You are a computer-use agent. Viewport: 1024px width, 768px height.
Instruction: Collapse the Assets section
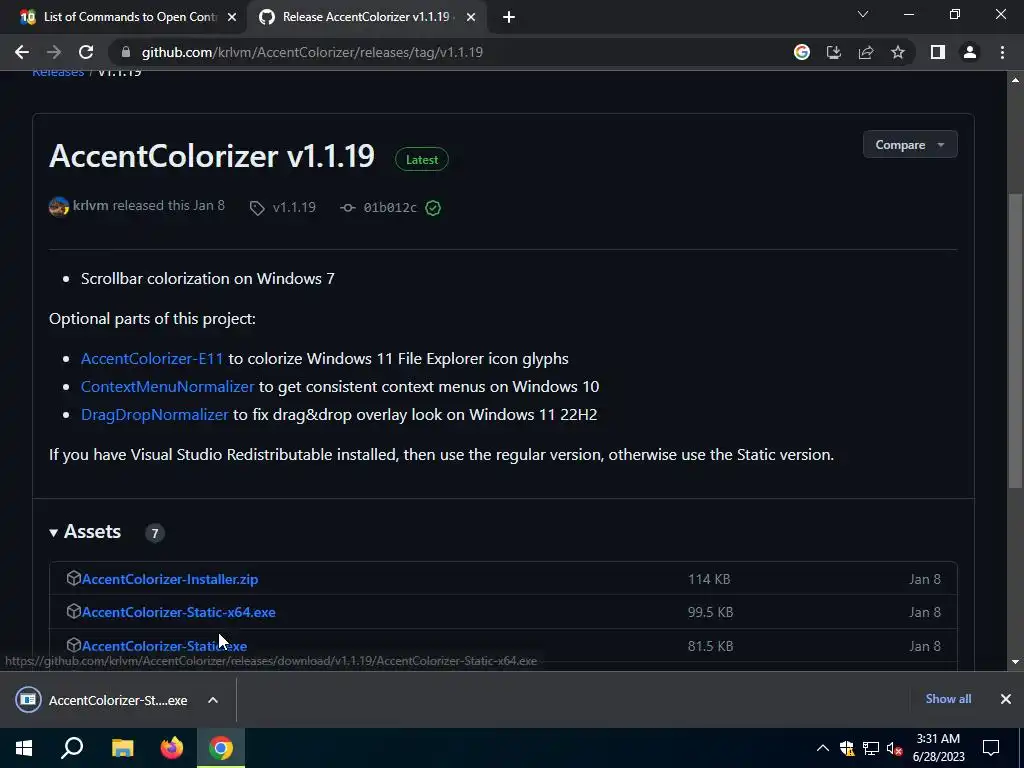(x=85, y=532)
